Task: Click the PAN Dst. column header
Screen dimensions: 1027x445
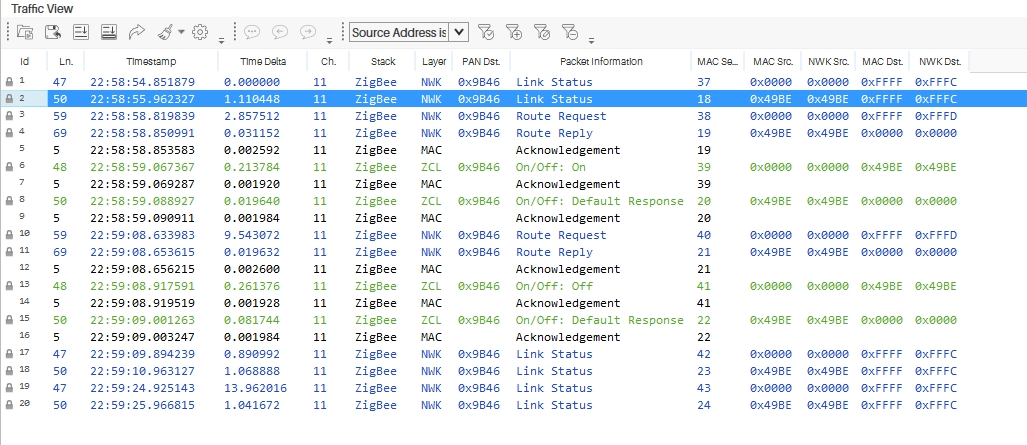Action: (481, 62)
